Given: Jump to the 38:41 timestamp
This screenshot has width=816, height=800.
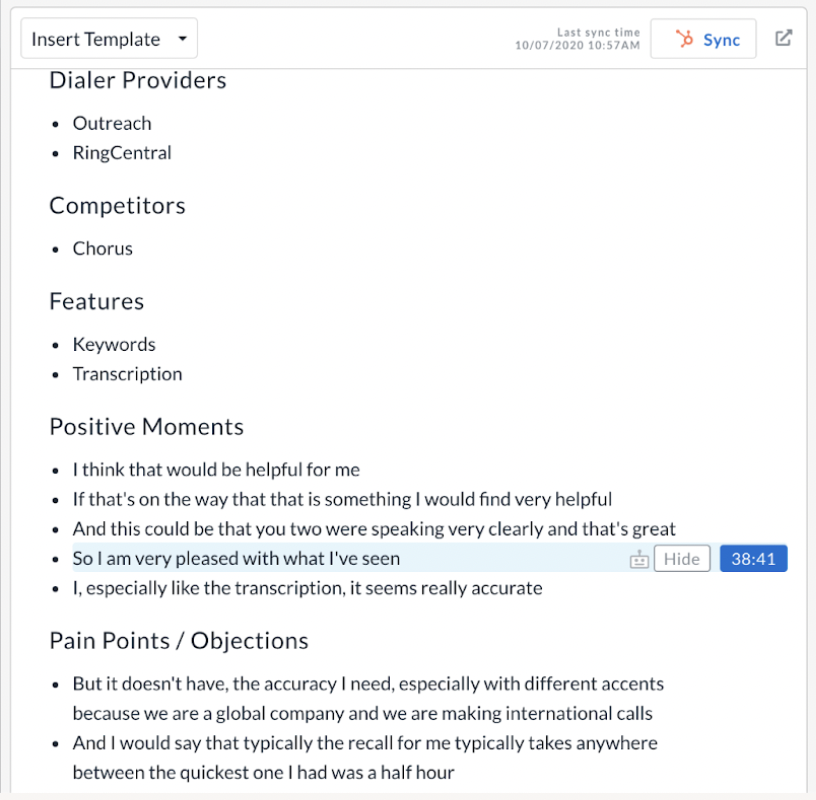Looking at the screenshot, I should point(753,558).
